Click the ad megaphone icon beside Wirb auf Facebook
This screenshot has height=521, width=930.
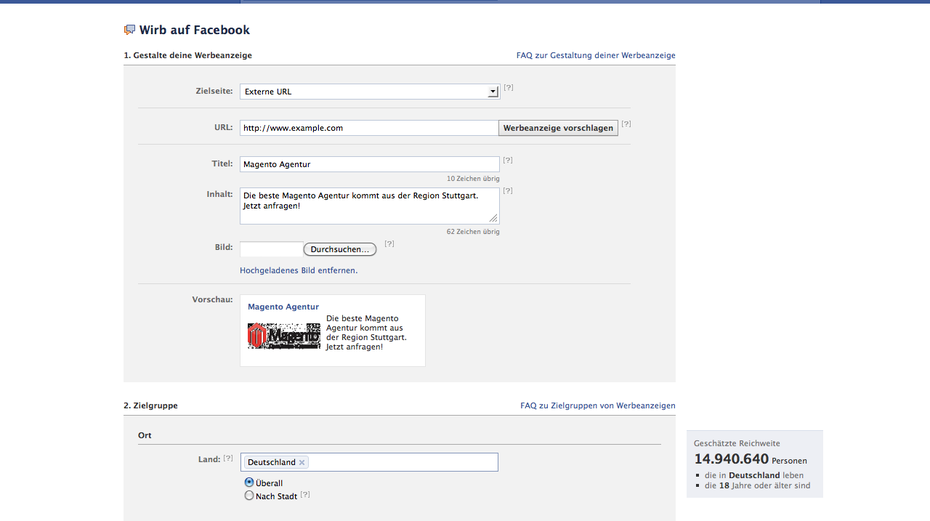[129, 30]
